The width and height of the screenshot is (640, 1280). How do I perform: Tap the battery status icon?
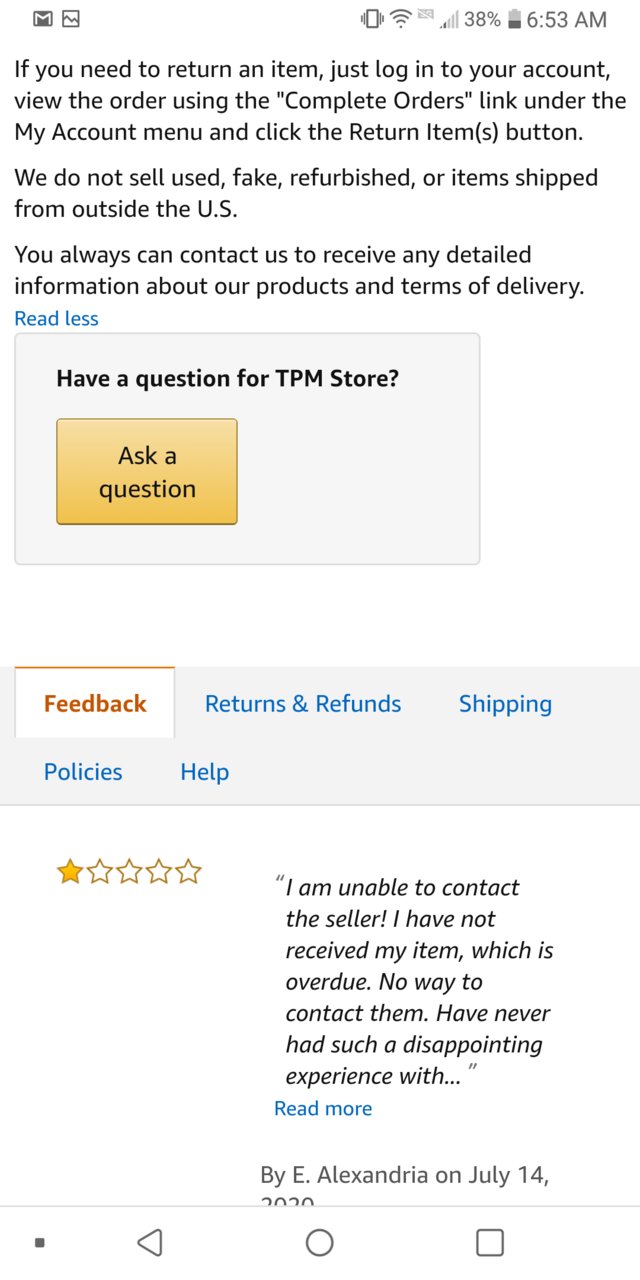click(x=514, y=19)
